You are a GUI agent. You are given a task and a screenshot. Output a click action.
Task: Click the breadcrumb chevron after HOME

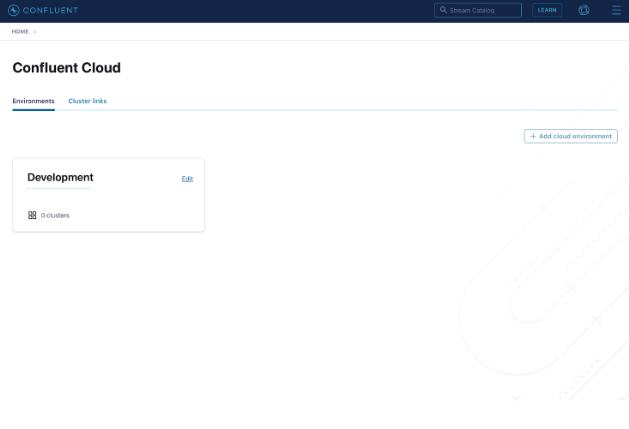[x=35, y=32]
